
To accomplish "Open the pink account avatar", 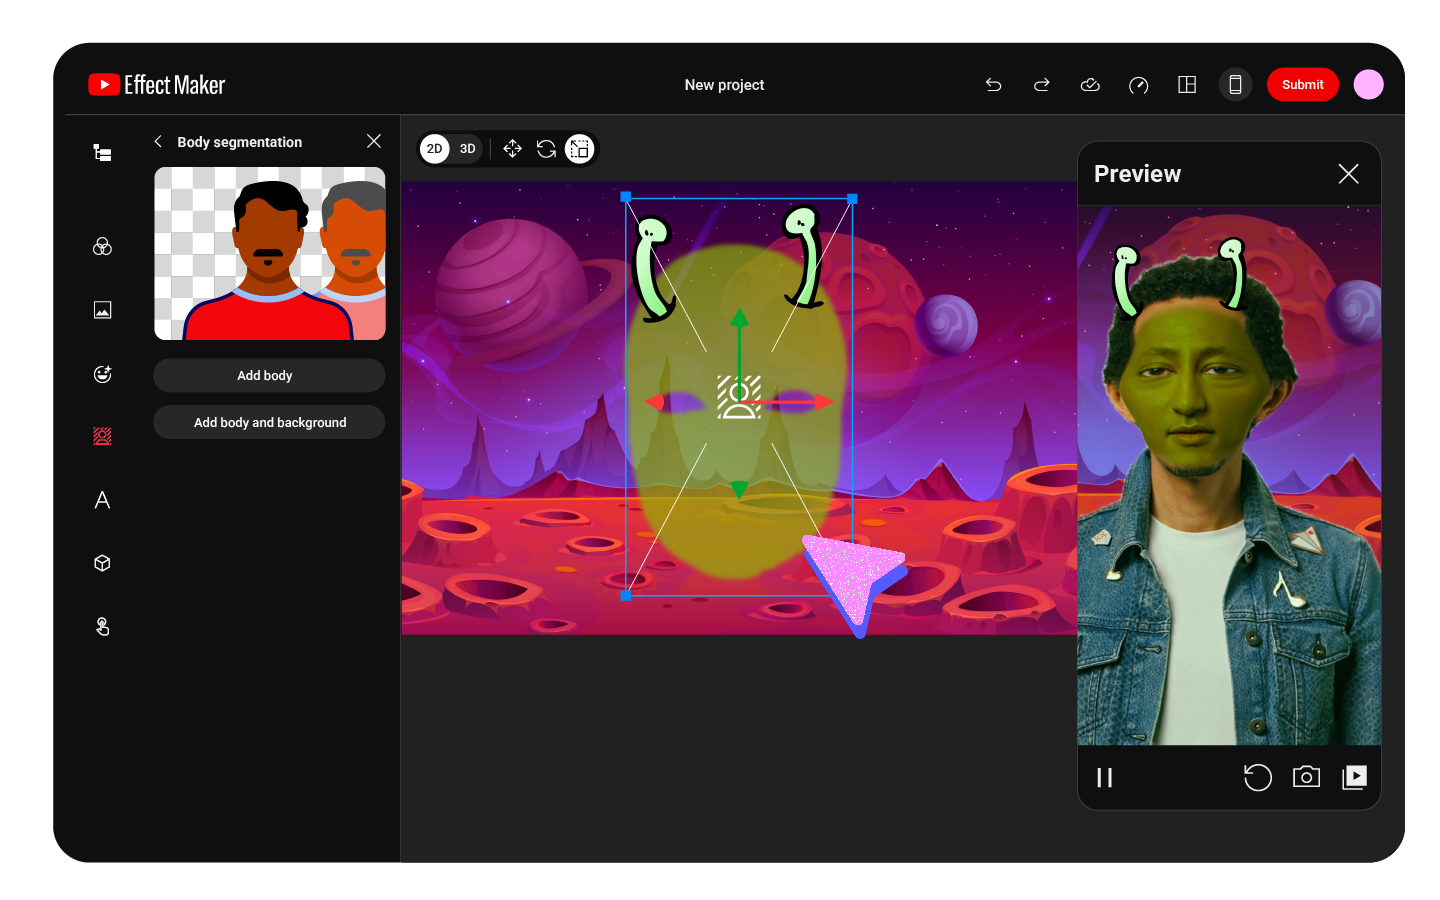I will coord(1368,85).
